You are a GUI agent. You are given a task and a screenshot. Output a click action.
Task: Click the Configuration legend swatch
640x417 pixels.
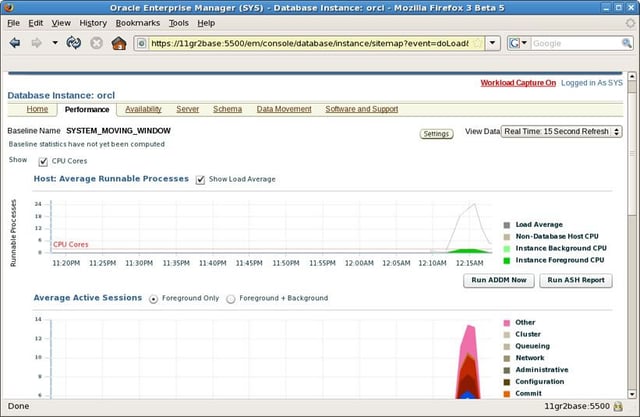(507, 382)
